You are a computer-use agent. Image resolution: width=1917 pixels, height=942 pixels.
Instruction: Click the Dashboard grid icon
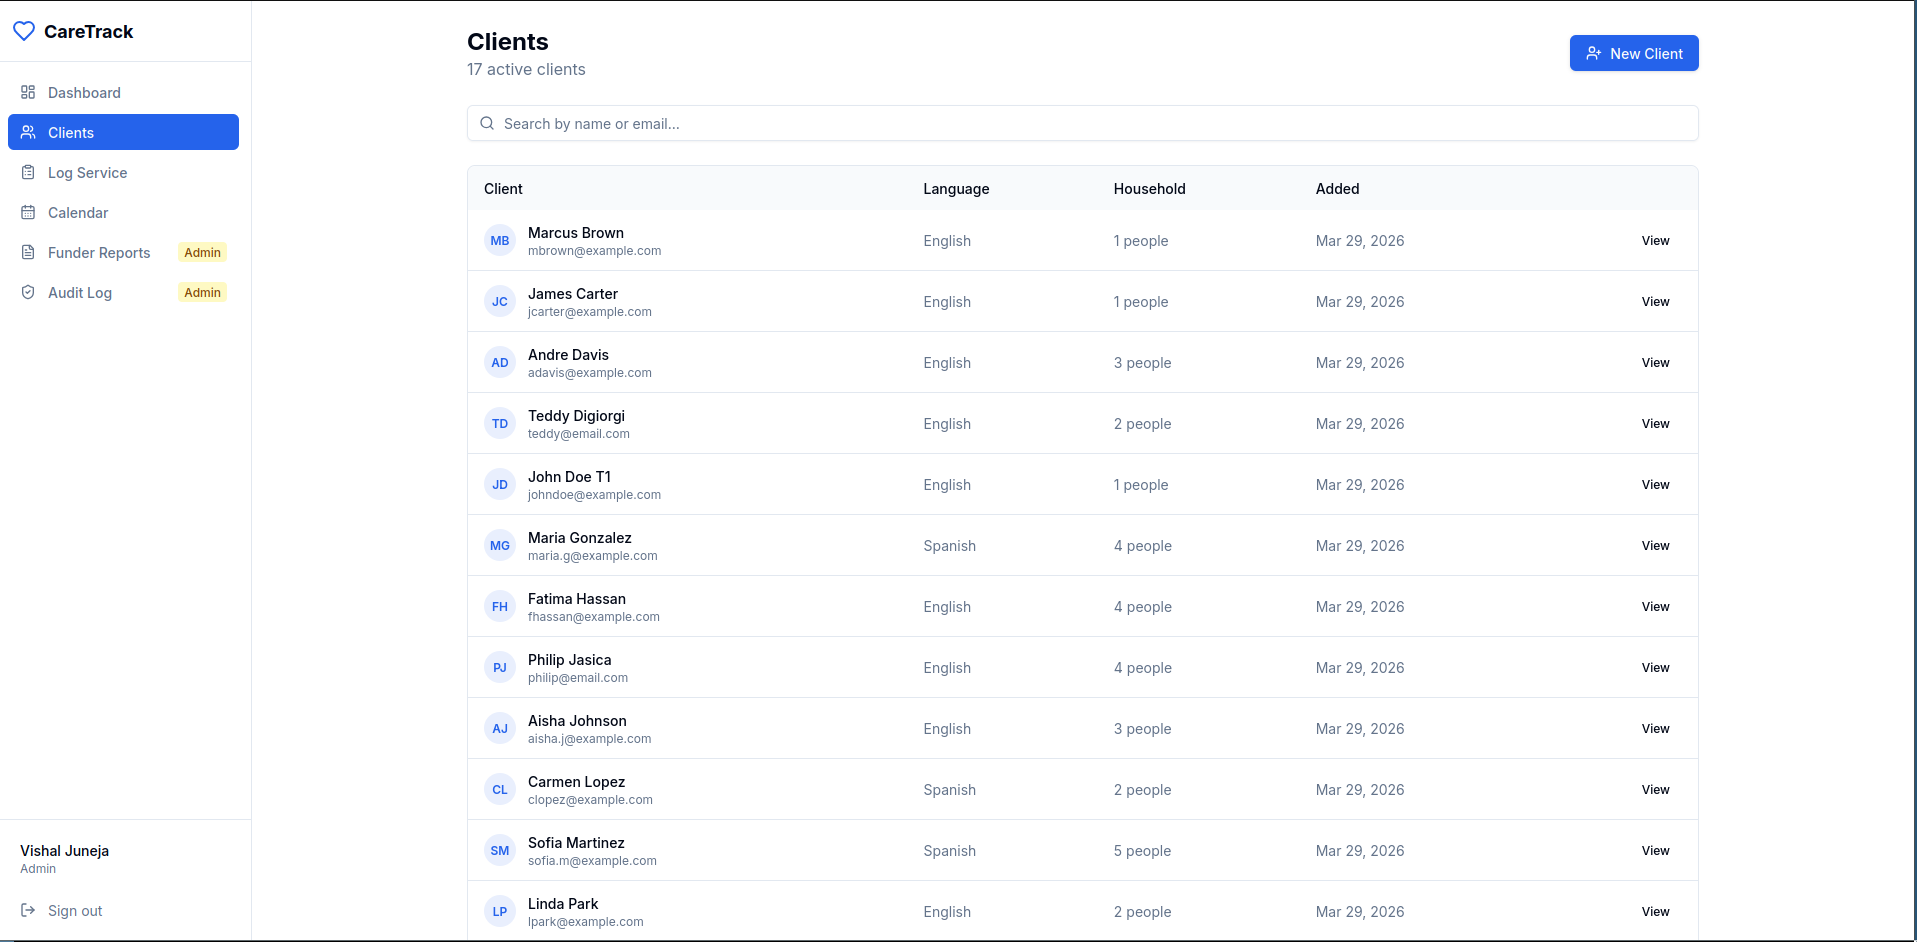click(x=28, y=92)
